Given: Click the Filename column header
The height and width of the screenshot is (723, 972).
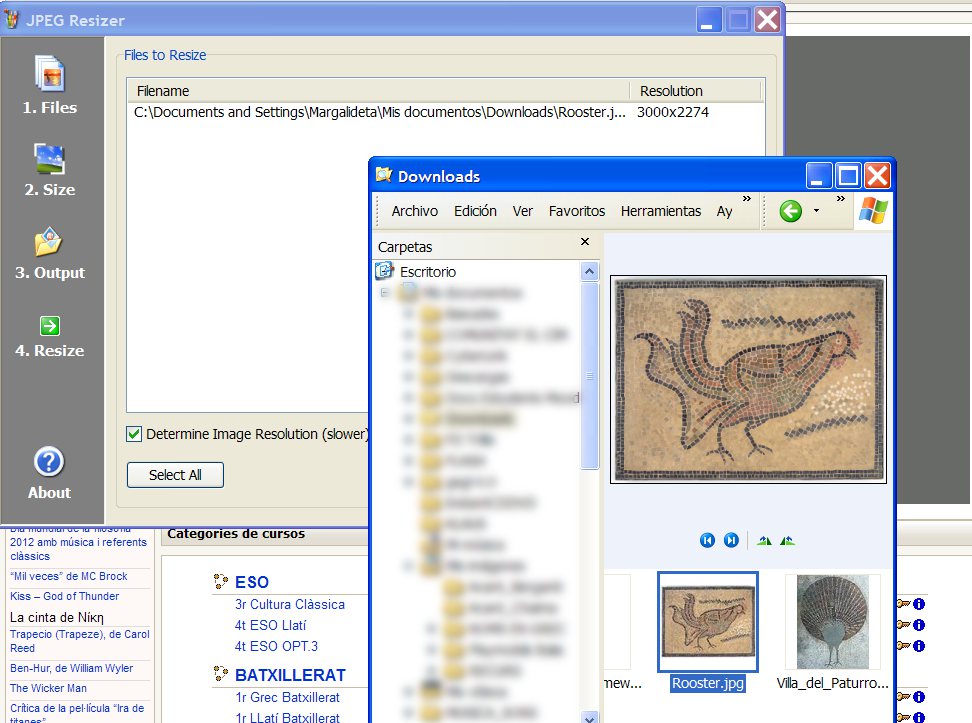Looking at the screenshot, I should pyautogui.click(x=379, y=91).
